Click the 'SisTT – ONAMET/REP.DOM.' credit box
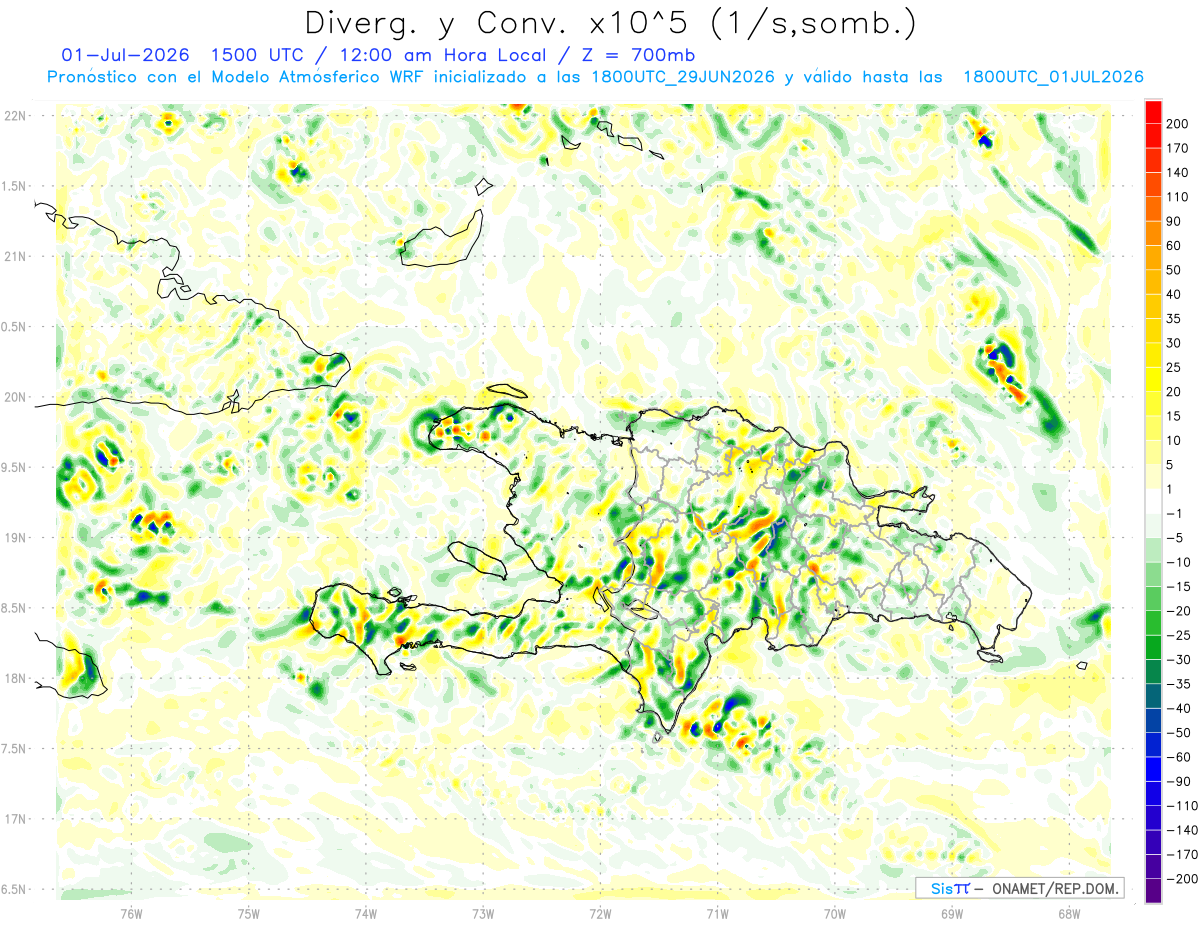The width and height of the screenshot is (1200, 927). (1019, 888)
